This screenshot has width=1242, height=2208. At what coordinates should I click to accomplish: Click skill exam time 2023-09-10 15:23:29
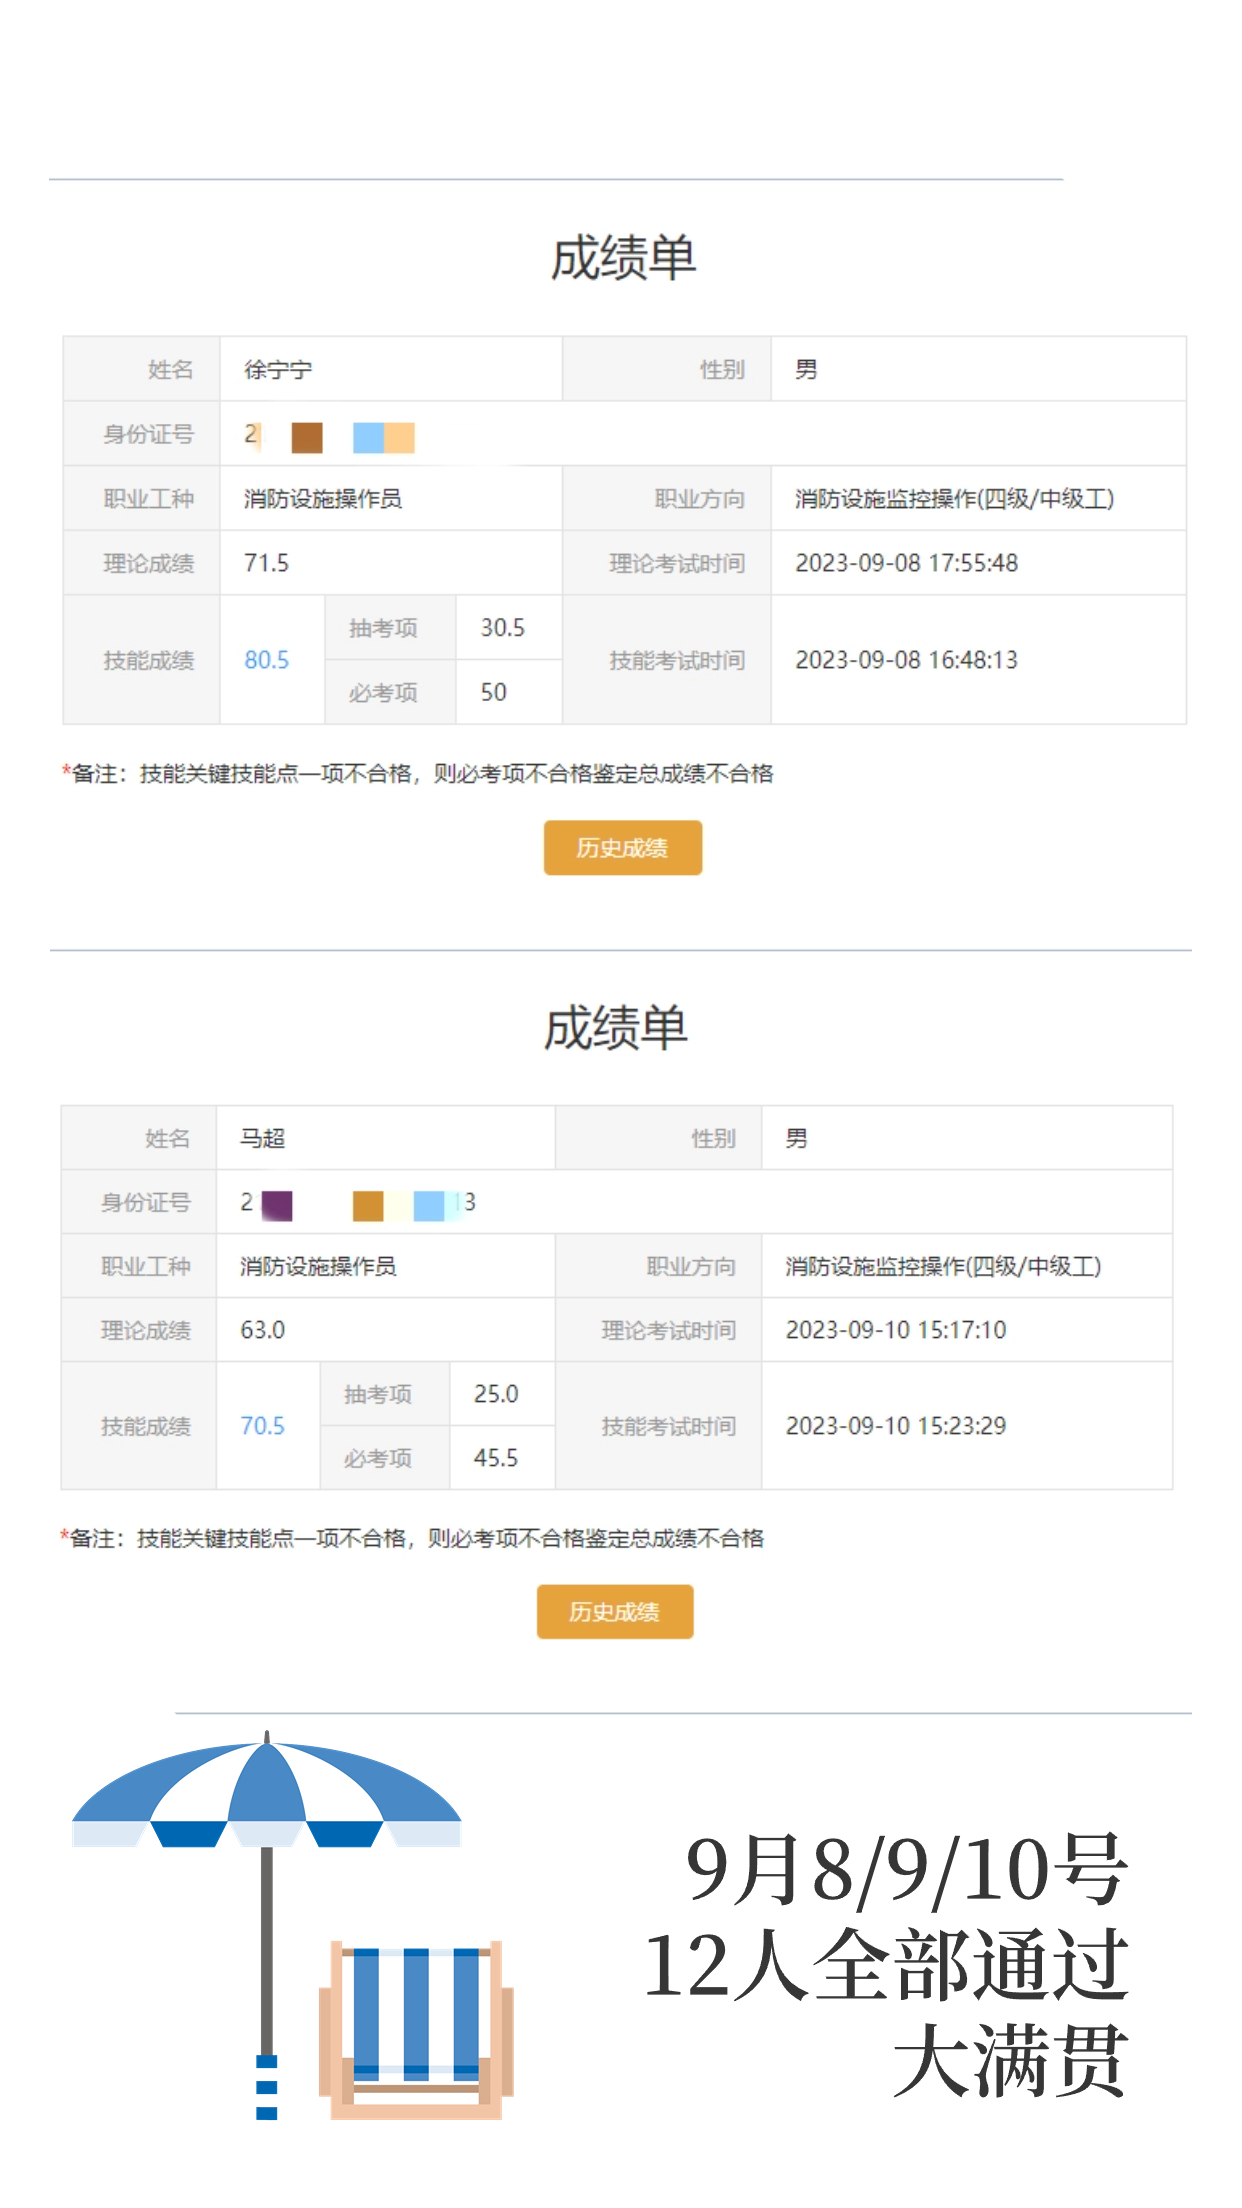pos(896,1426)
